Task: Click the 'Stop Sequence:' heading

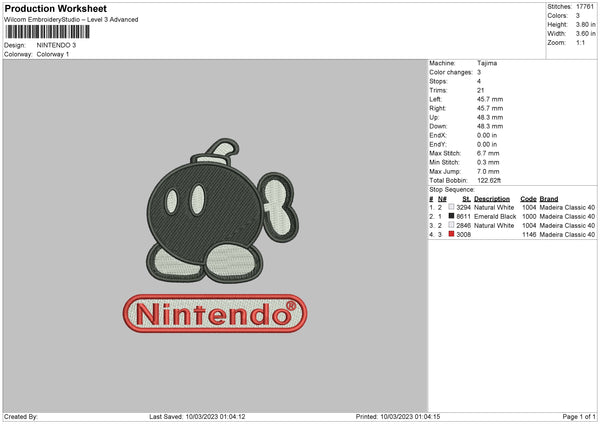Action: tap(452, 190)
